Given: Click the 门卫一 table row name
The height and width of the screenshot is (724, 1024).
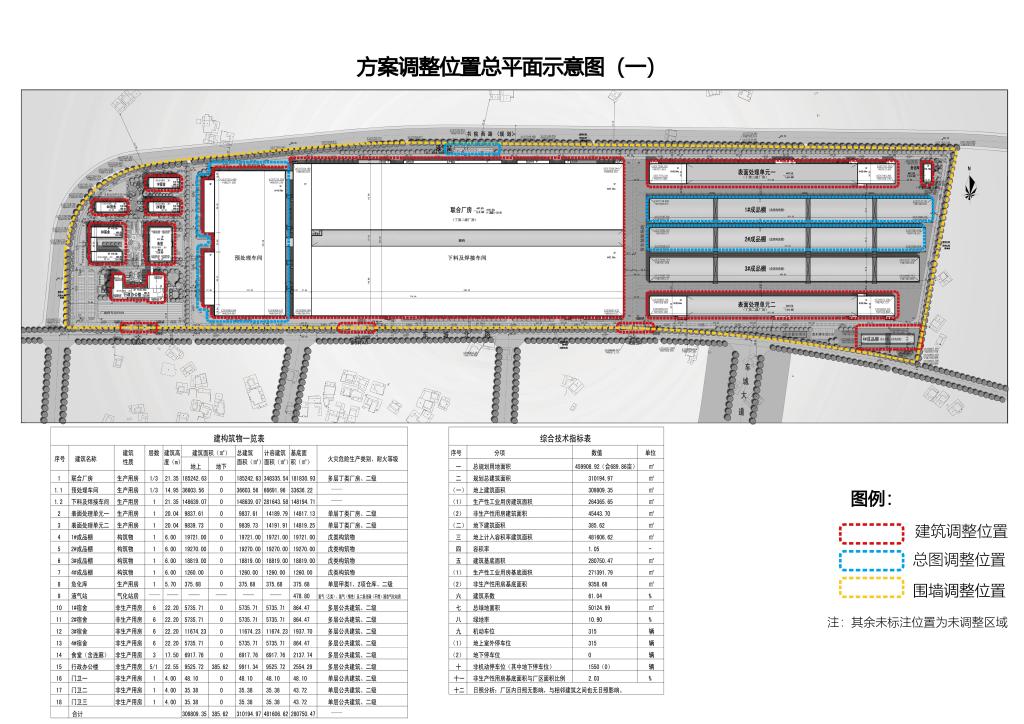Looking at the screenshot, I should (x=79, y=678).
